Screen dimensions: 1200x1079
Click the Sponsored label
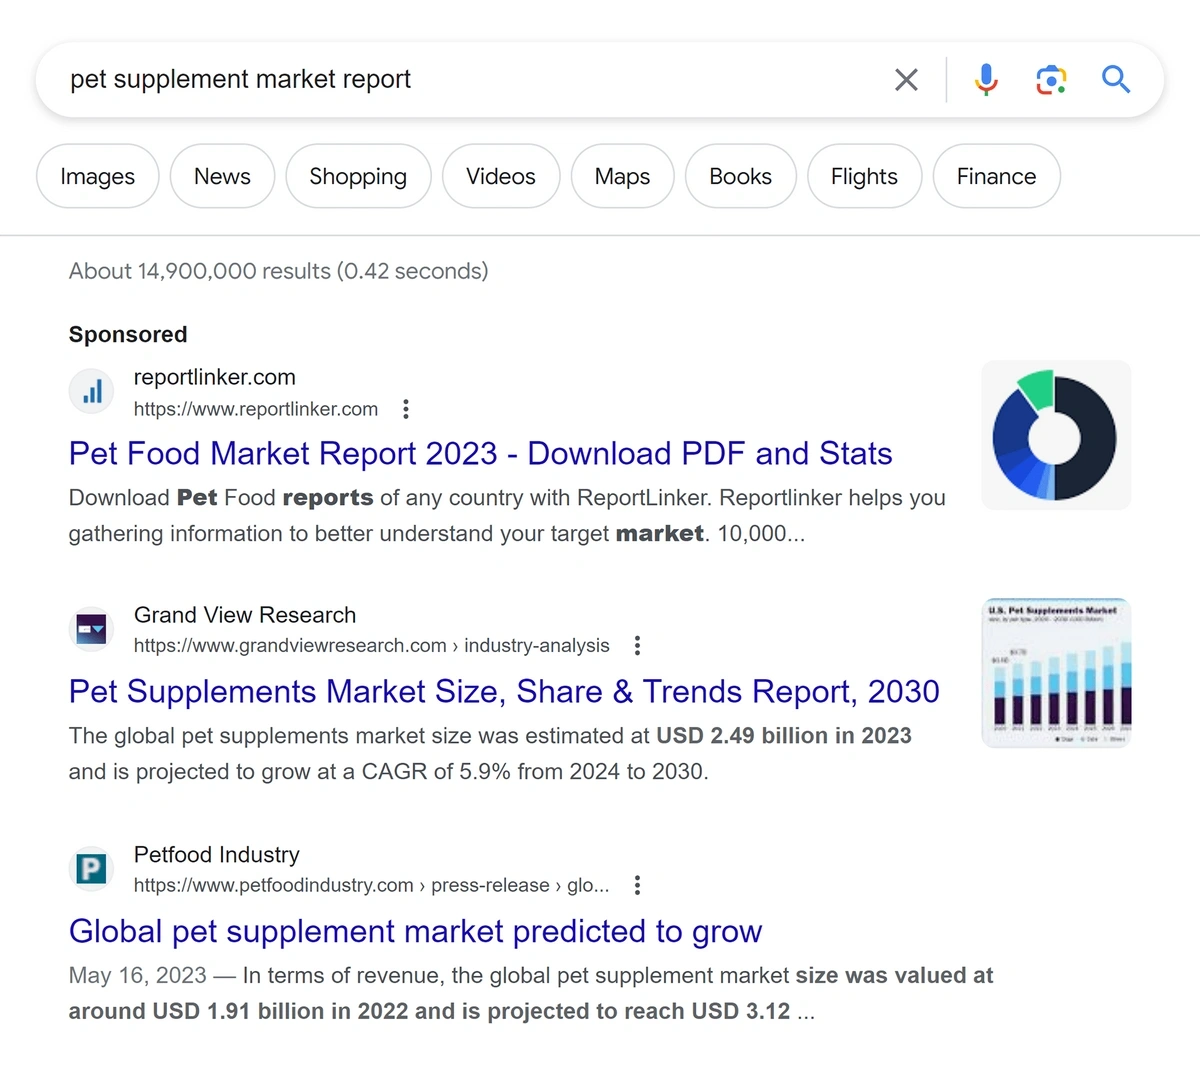tap(128, 334)
